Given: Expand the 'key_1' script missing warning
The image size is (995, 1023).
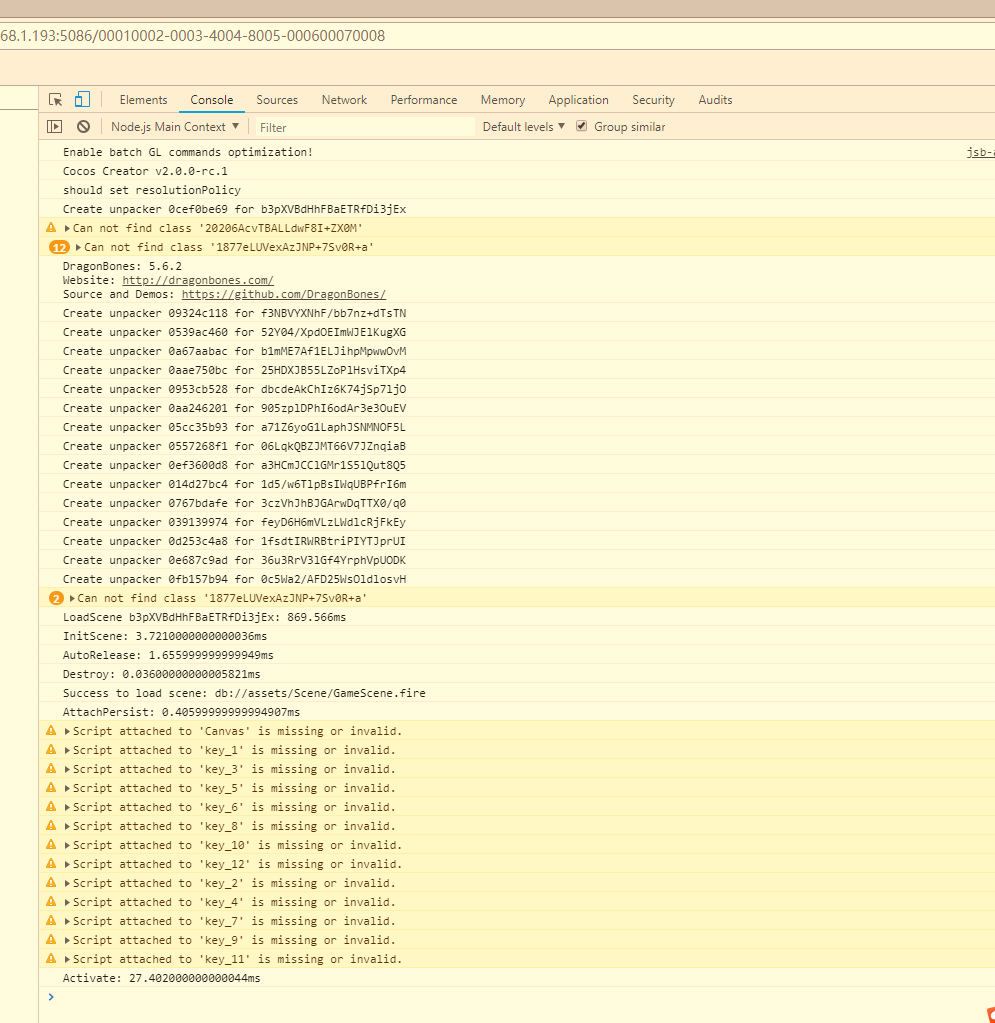Looking at the screenshot, I should pyautogui.click(x=67, y=750).
